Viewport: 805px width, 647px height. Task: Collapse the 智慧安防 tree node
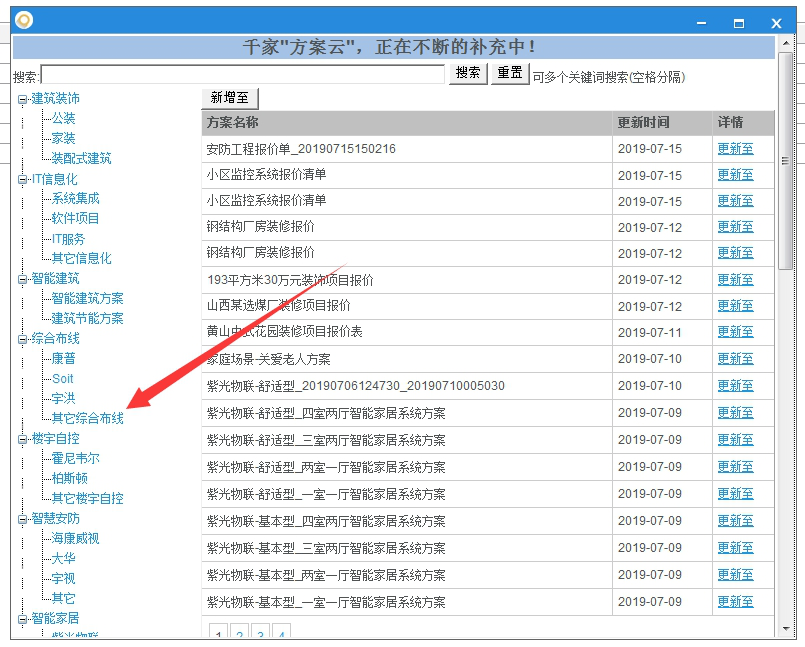click(22, 519)
